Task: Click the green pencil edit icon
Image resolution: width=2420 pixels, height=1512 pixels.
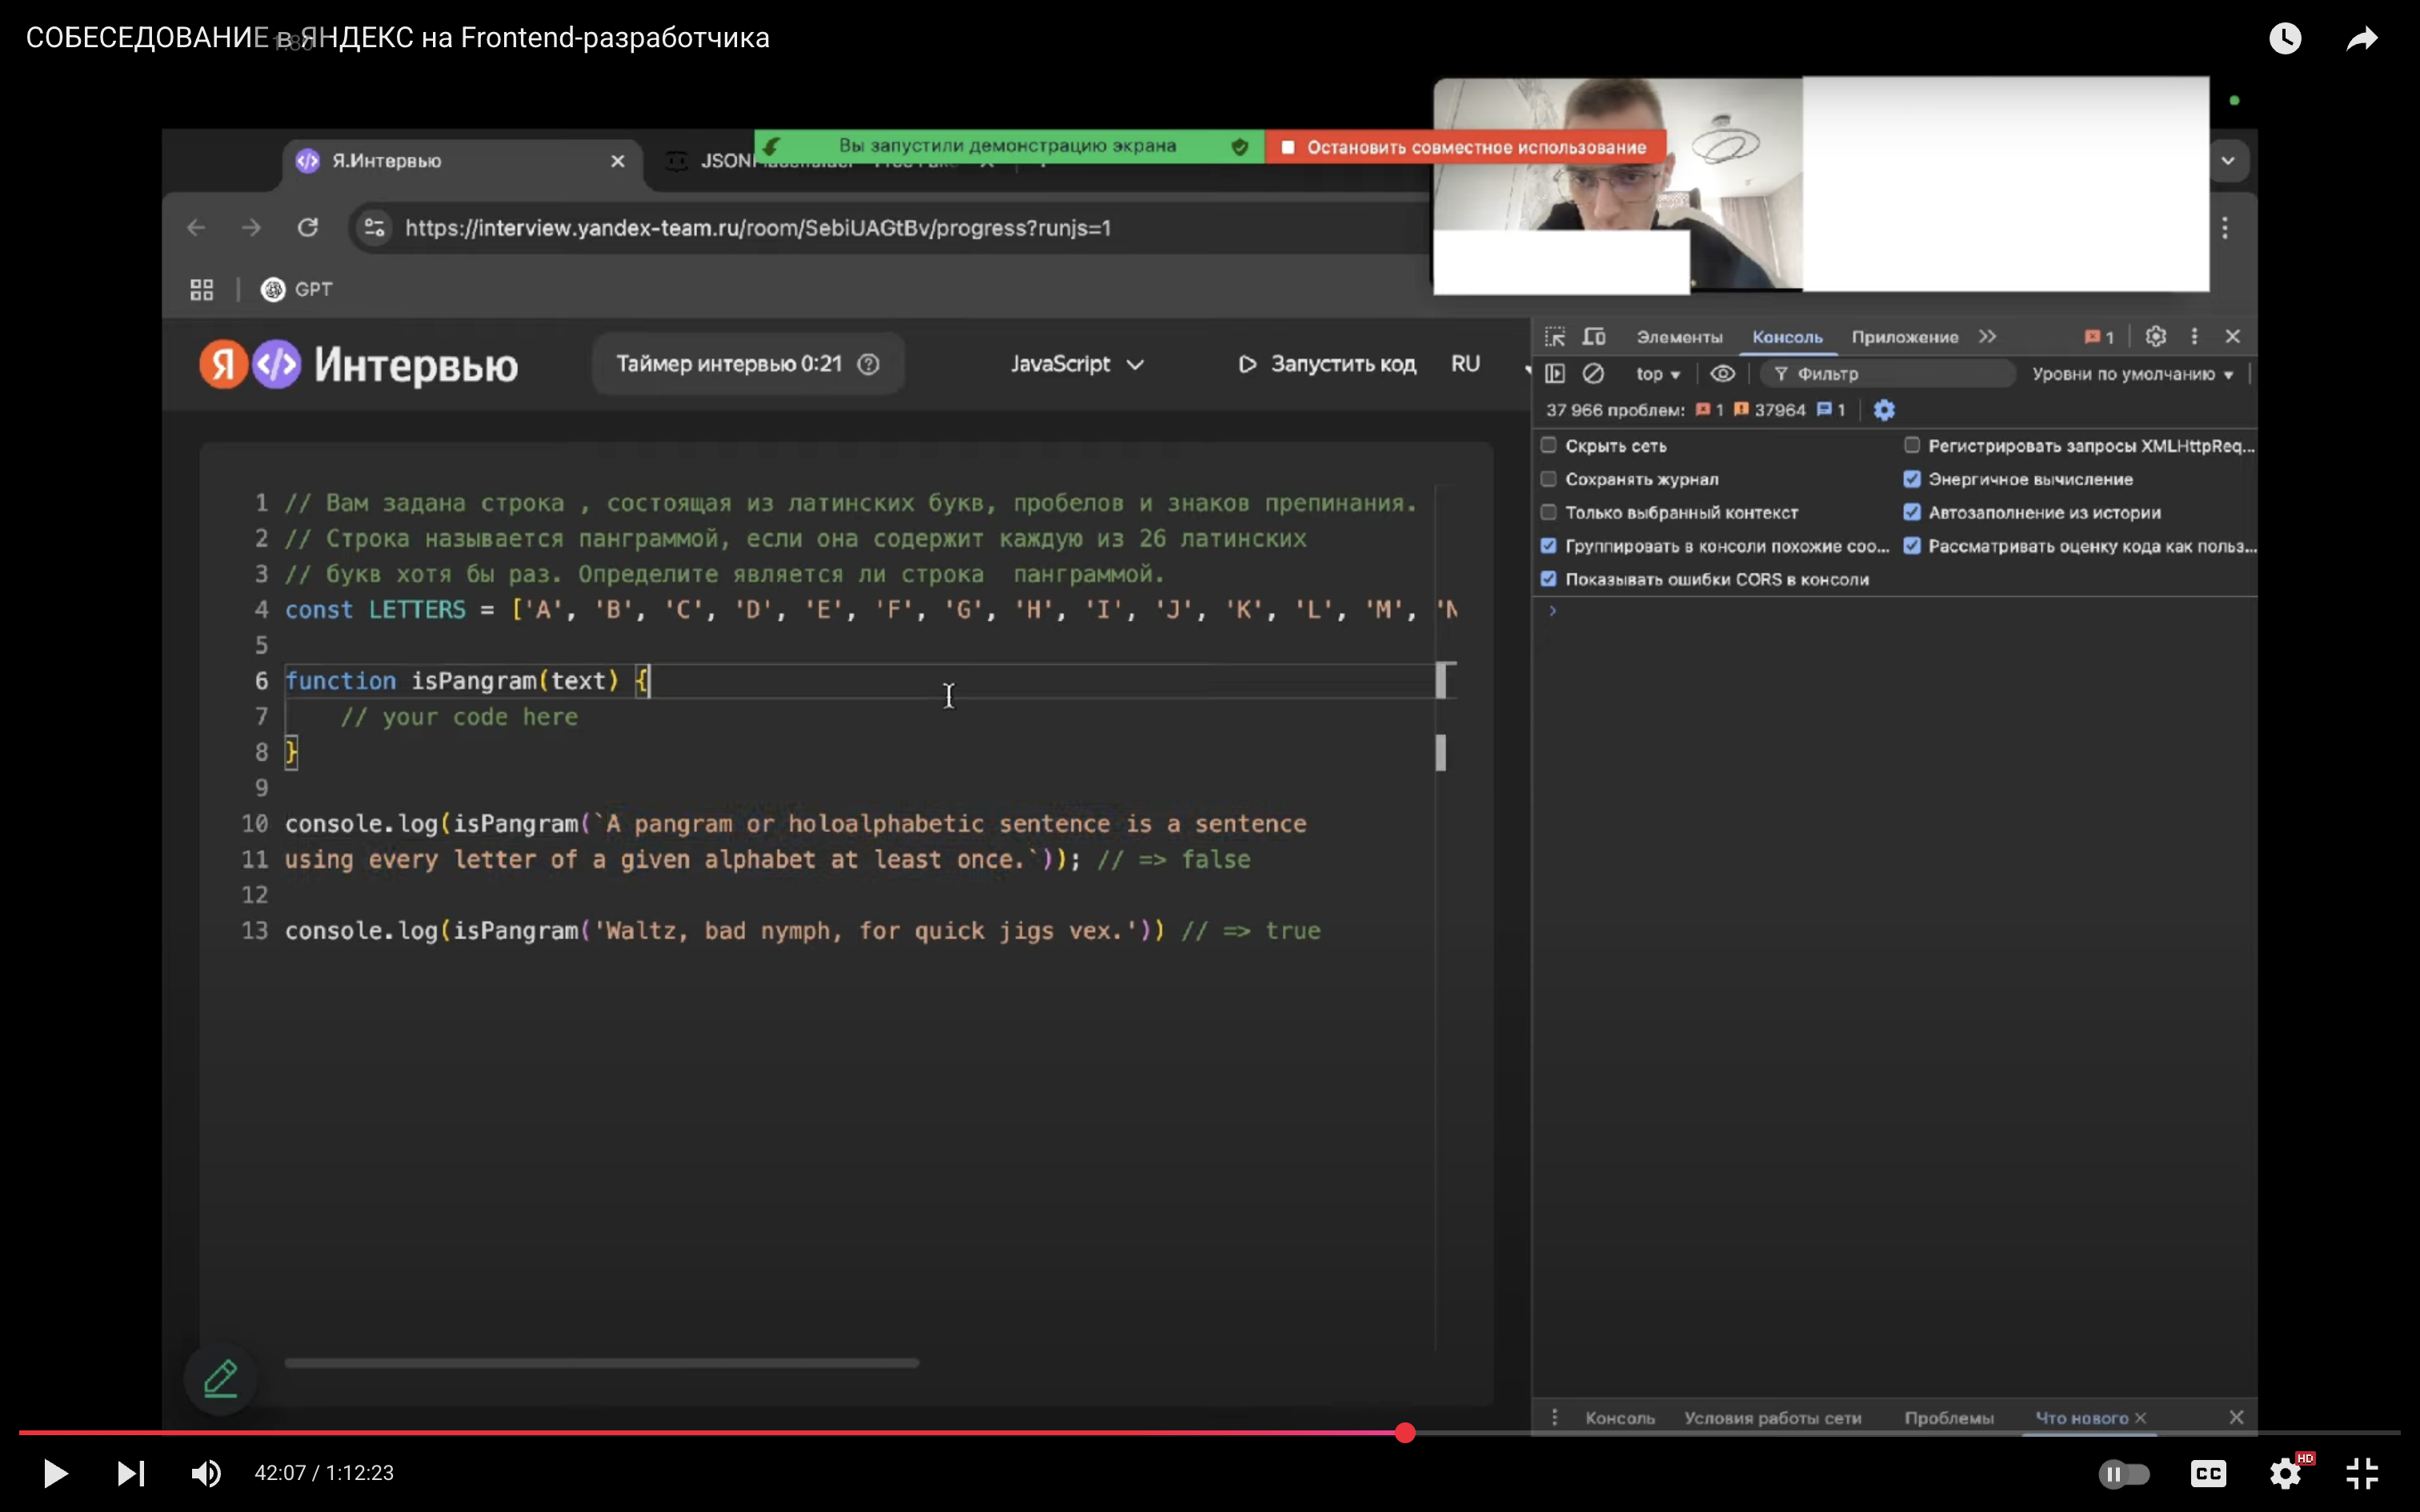Action: pyautogui.click(x=221, y=1378)
